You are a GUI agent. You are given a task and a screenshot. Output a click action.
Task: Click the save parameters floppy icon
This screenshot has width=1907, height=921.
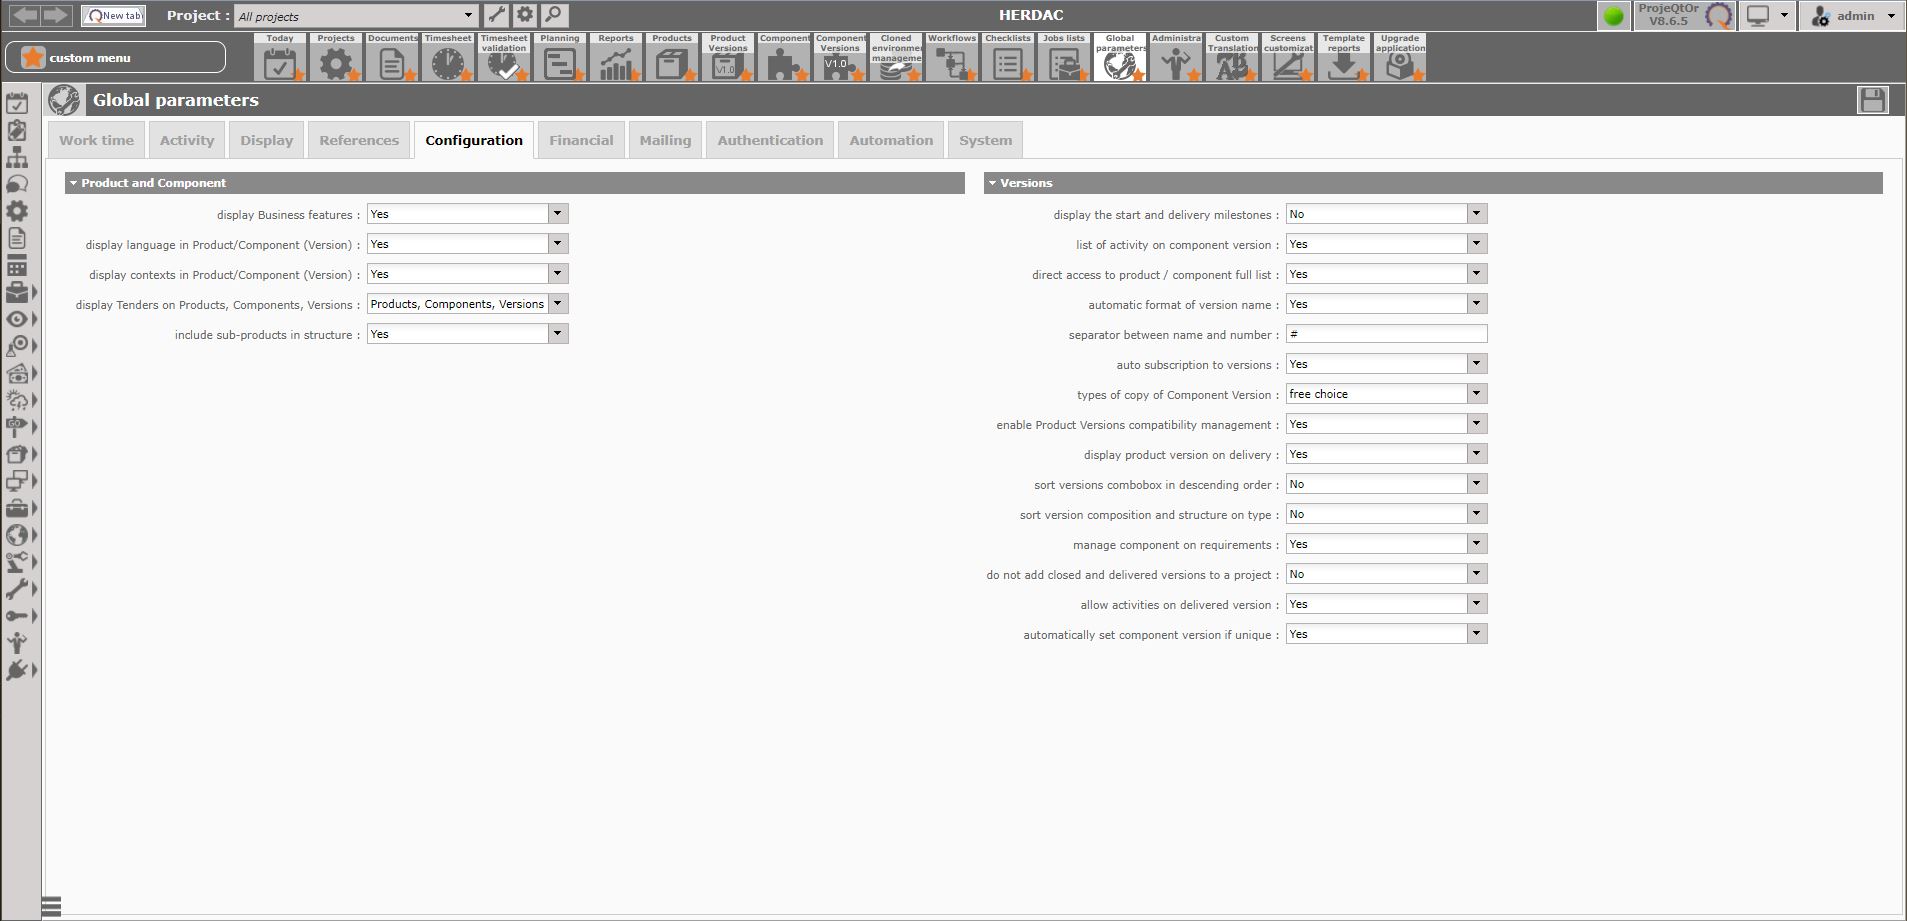click(x=1872, y=100)
